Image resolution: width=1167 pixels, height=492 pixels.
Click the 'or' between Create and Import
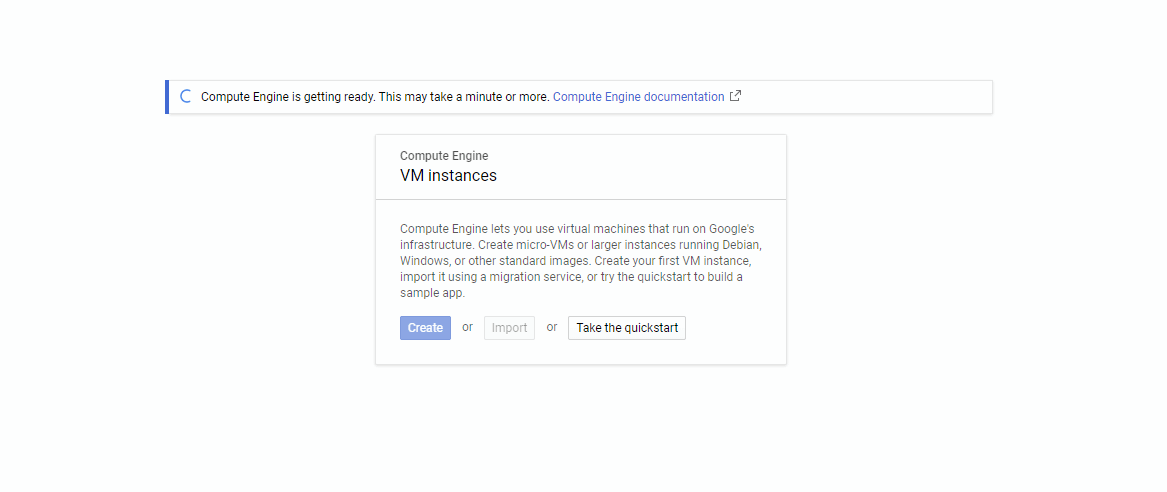coord(467,327)
